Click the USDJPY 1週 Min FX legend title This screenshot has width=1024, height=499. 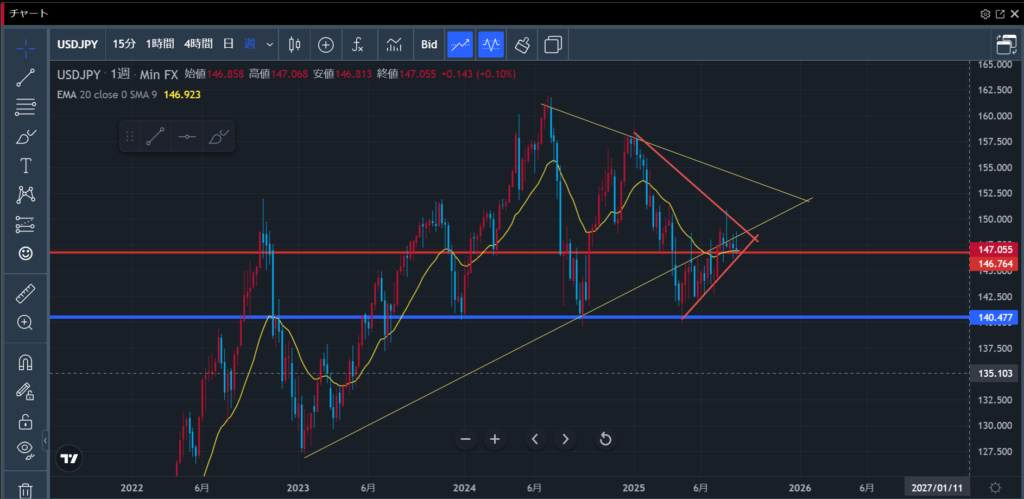118,75
